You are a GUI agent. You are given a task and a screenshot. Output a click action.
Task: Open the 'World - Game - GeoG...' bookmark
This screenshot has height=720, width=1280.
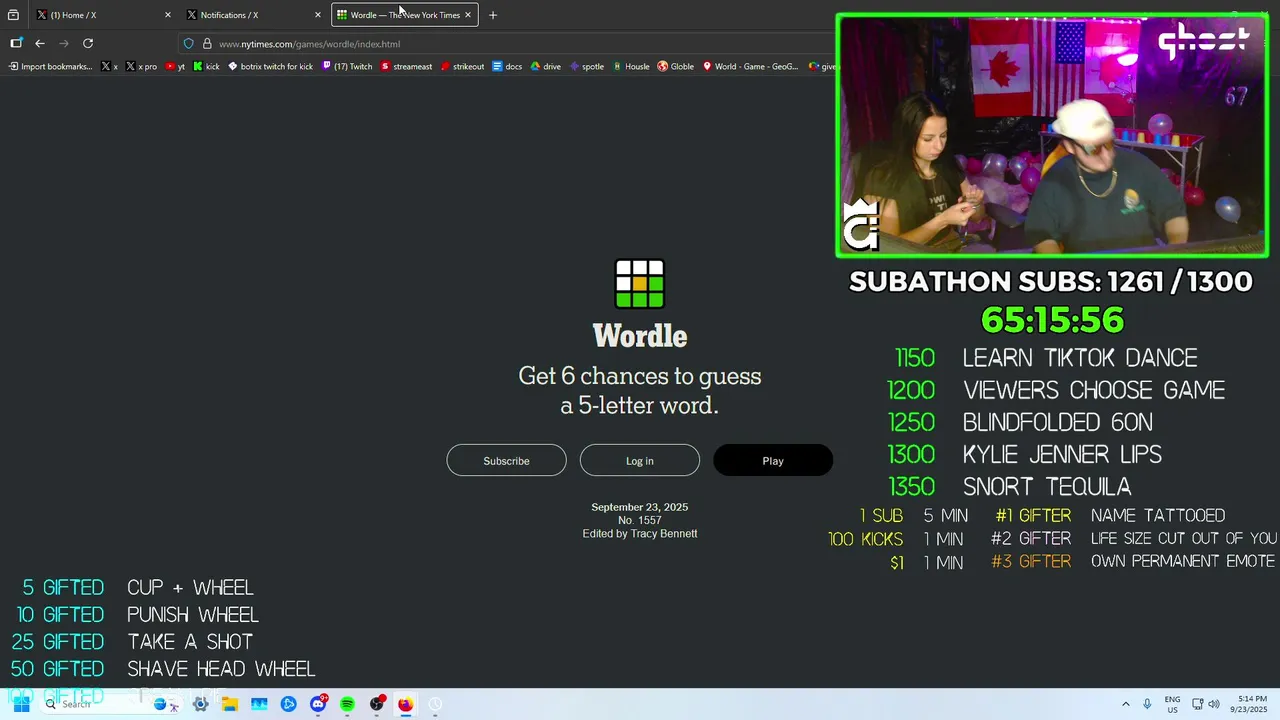[x=750, y=67]
